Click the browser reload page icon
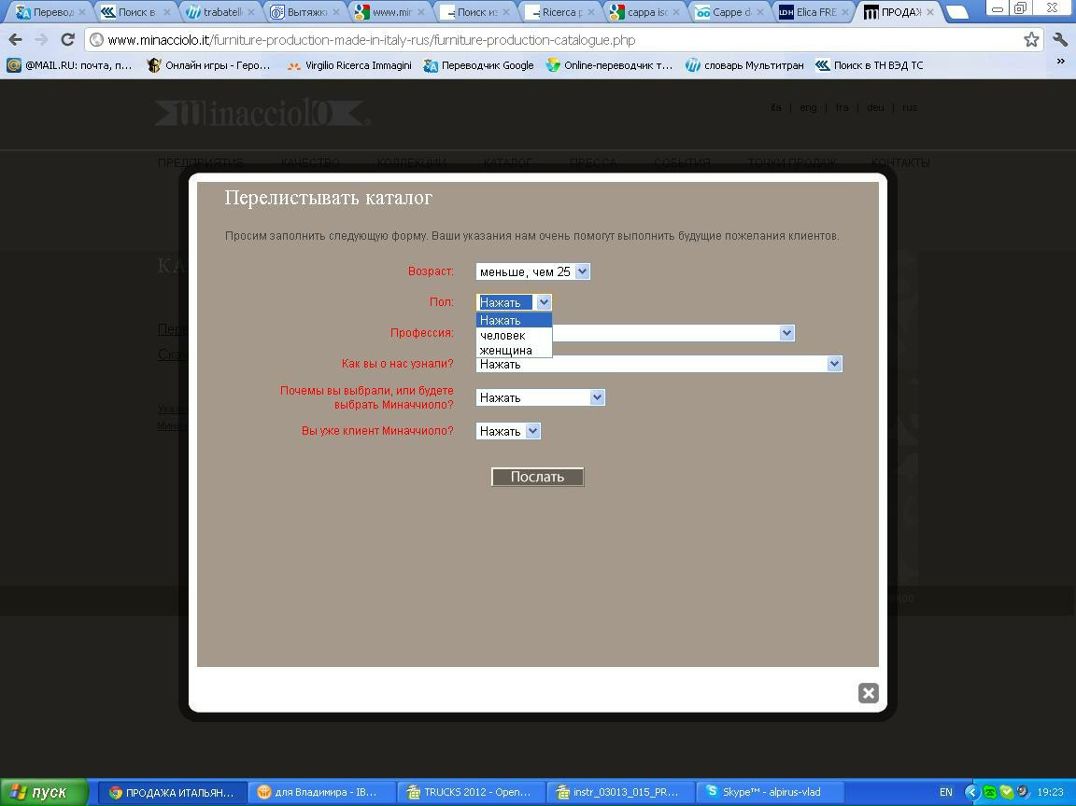The width and height of the screenshot is (1076, 806). (68, 40)
